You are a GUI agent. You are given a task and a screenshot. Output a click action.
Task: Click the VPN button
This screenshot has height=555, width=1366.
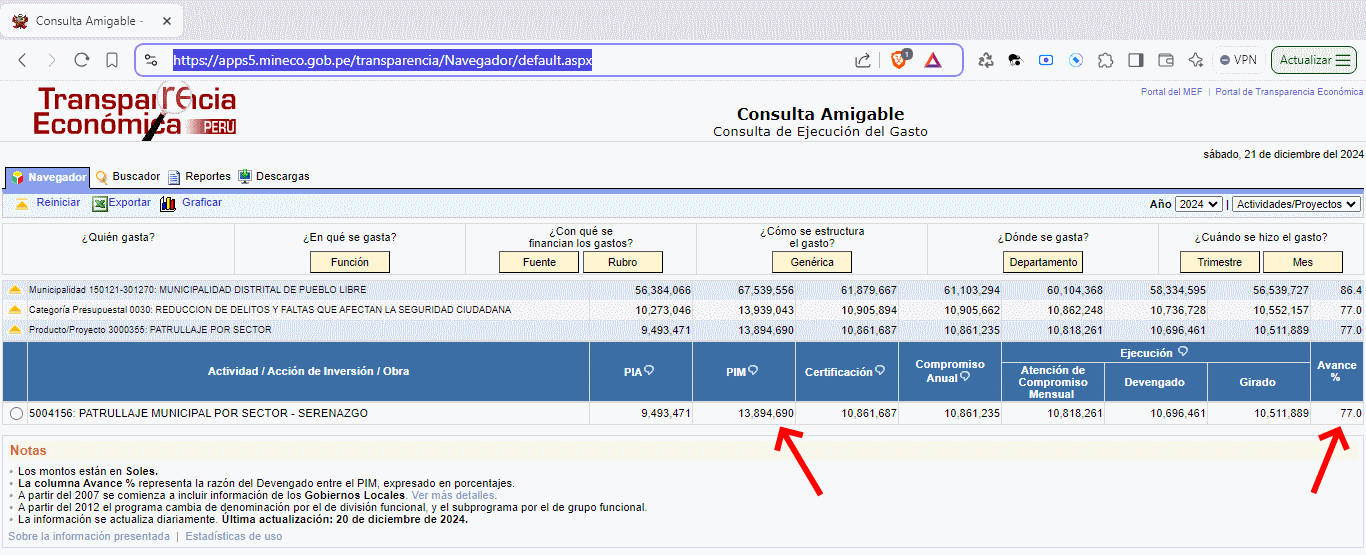1238,60
